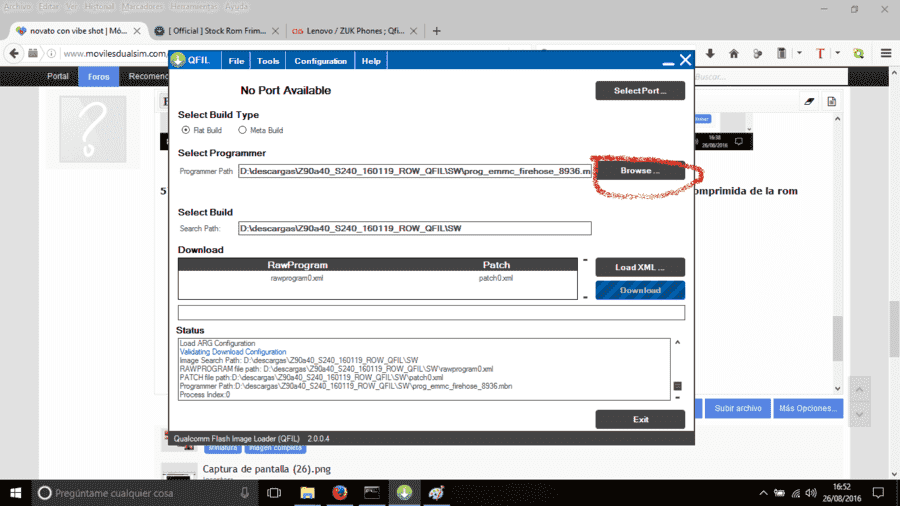The image size is (900, 506).
Task: Open the Foros nav item
Action: (99, 76)
